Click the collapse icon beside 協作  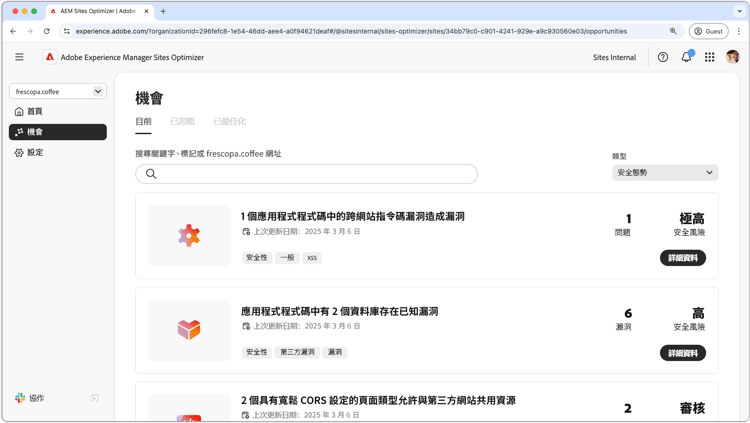[95, 398]
